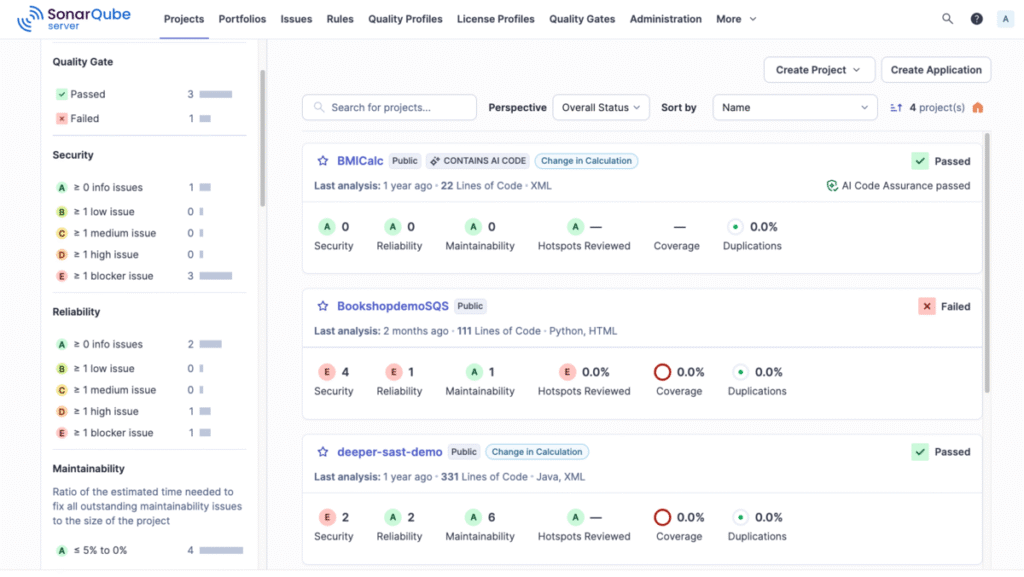The image size is (1024, 577).
Task: Filter by Passed quality gate
Action: 88,94
